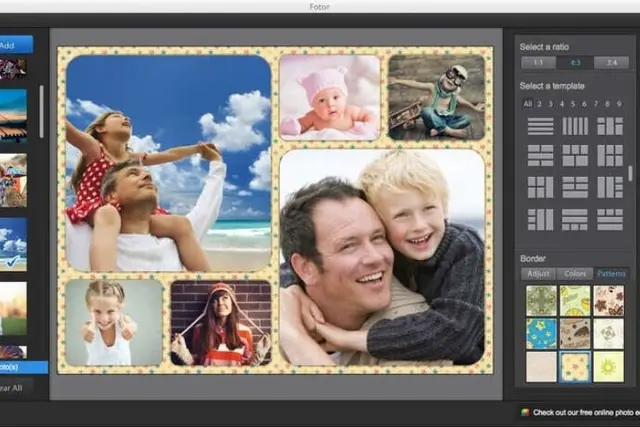
Task: Set collage ratio to 4:3
Action: pos(575,62)
